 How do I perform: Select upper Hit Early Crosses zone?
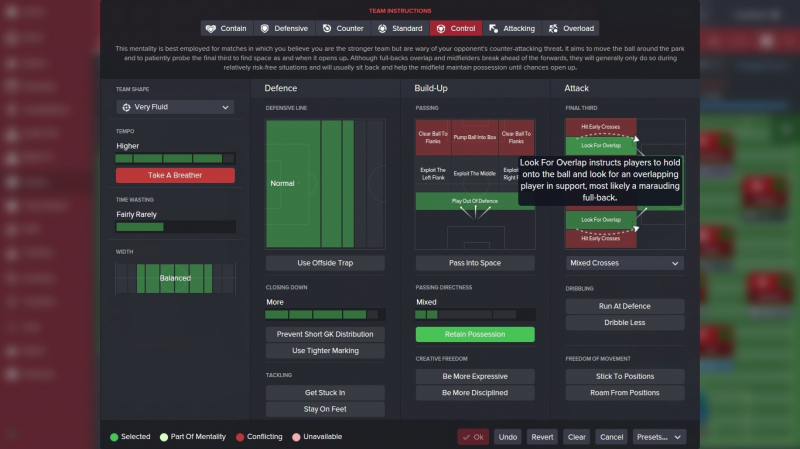601,127
